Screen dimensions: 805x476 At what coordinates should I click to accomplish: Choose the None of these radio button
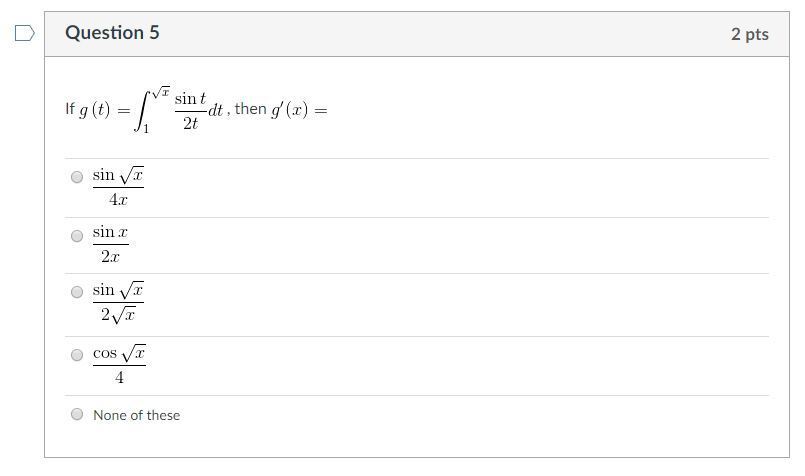(77, 414)
